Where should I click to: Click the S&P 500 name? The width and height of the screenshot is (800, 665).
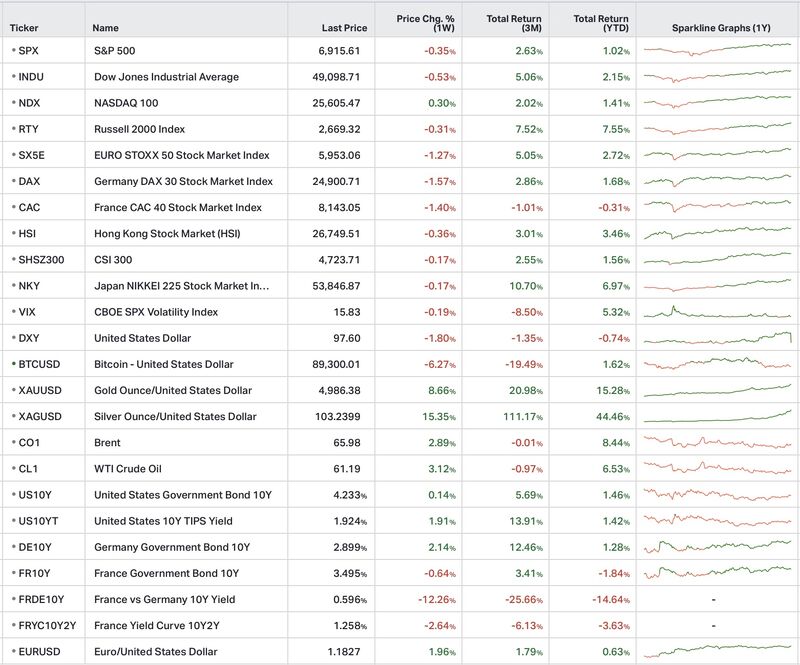(115, 51)
